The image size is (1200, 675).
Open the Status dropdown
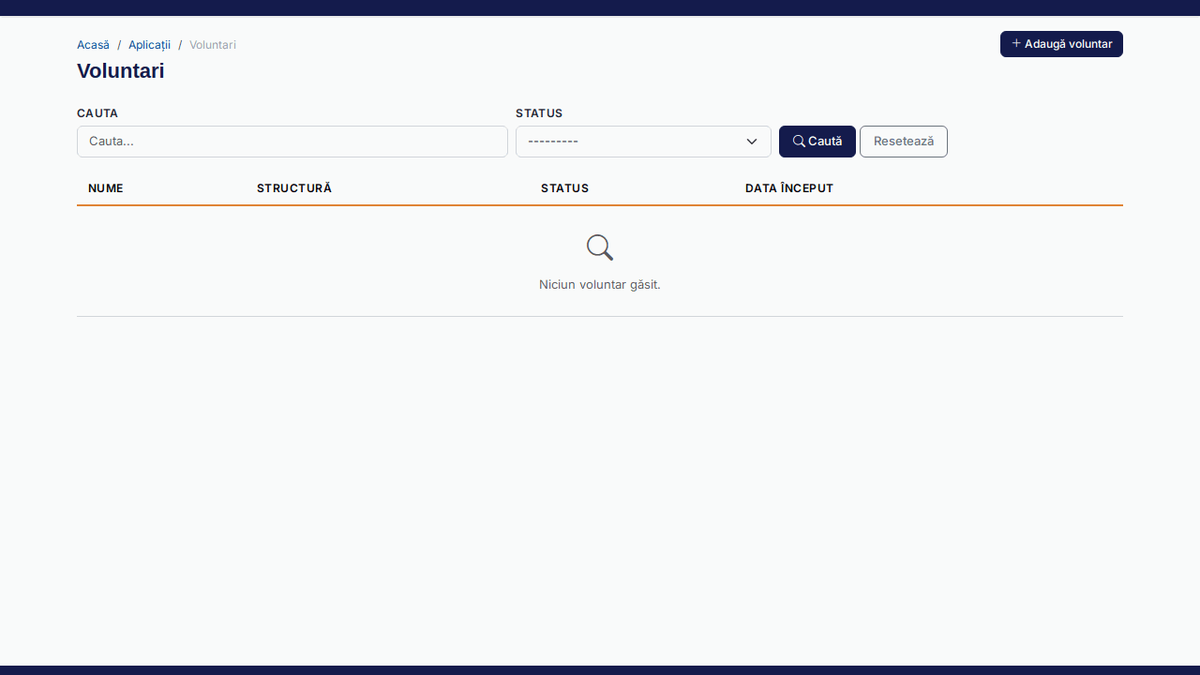coord(643,141)
